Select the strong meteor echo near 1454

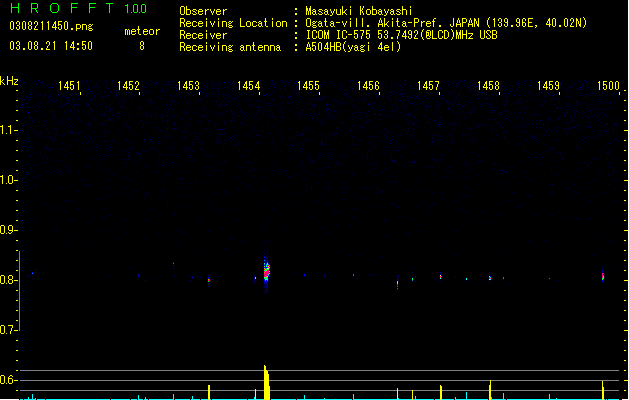266,271
